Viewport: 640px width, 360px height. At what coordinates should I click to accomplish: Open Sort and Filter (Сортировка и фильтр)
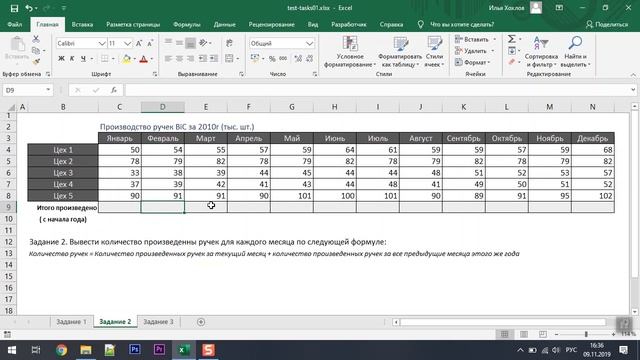click(541, 52)
